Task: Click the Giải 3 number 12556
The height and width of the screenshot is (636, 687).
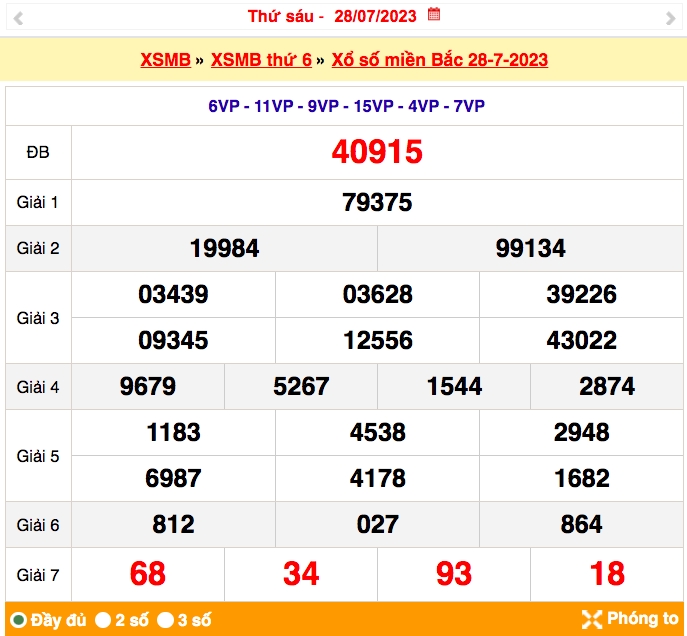Action: 377,340
